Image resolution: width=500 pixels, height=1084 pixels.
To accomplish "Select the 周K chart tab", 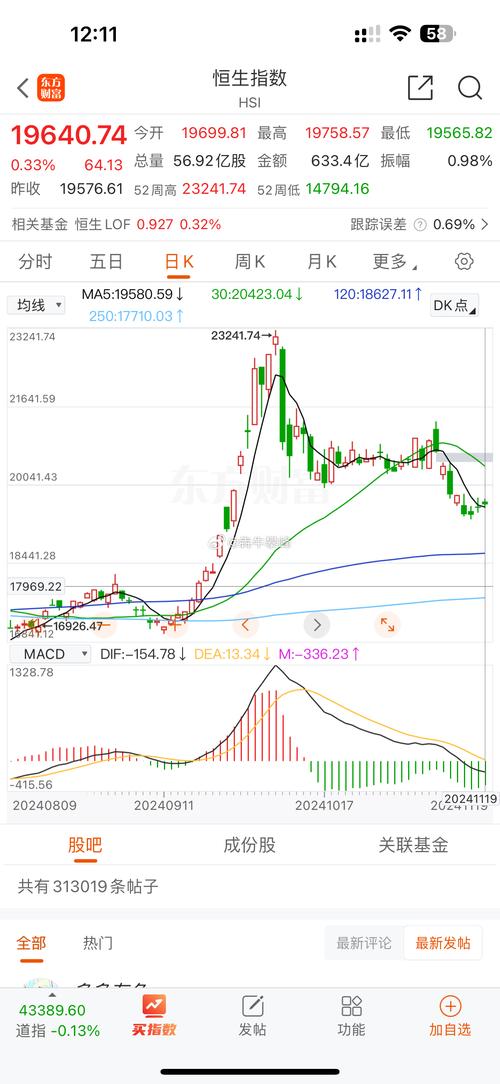I will [x=250, y=262].
